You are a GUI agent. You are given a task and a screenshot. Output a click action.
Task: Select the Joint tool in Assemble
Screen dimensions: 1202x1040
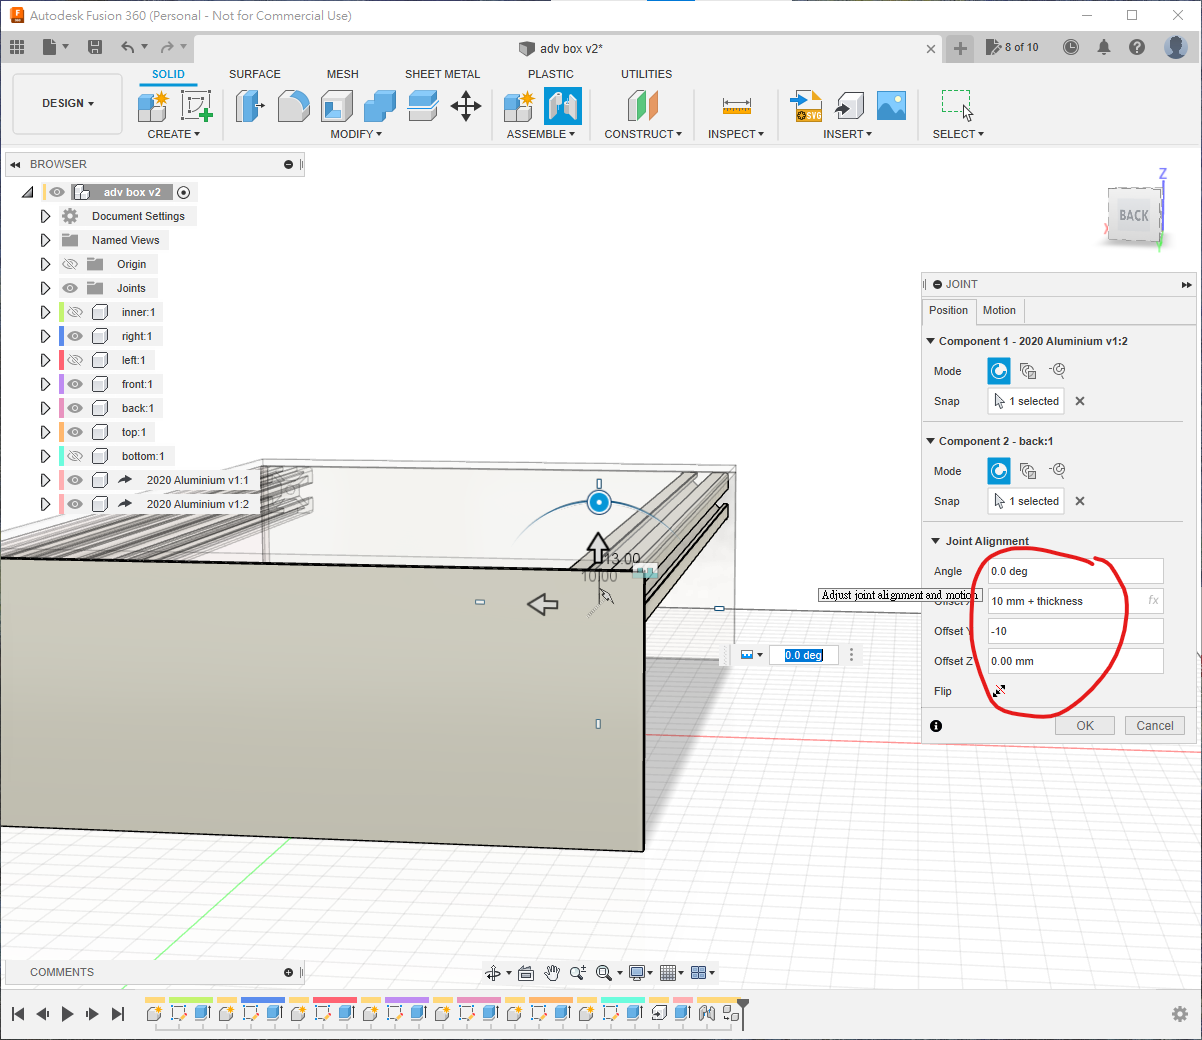click(563, 106)
